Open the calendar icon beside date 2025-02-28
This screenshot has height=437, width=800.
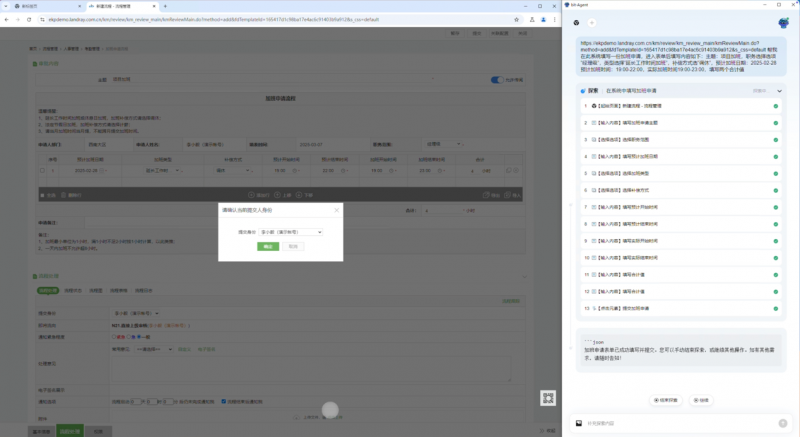click(102, 170)
